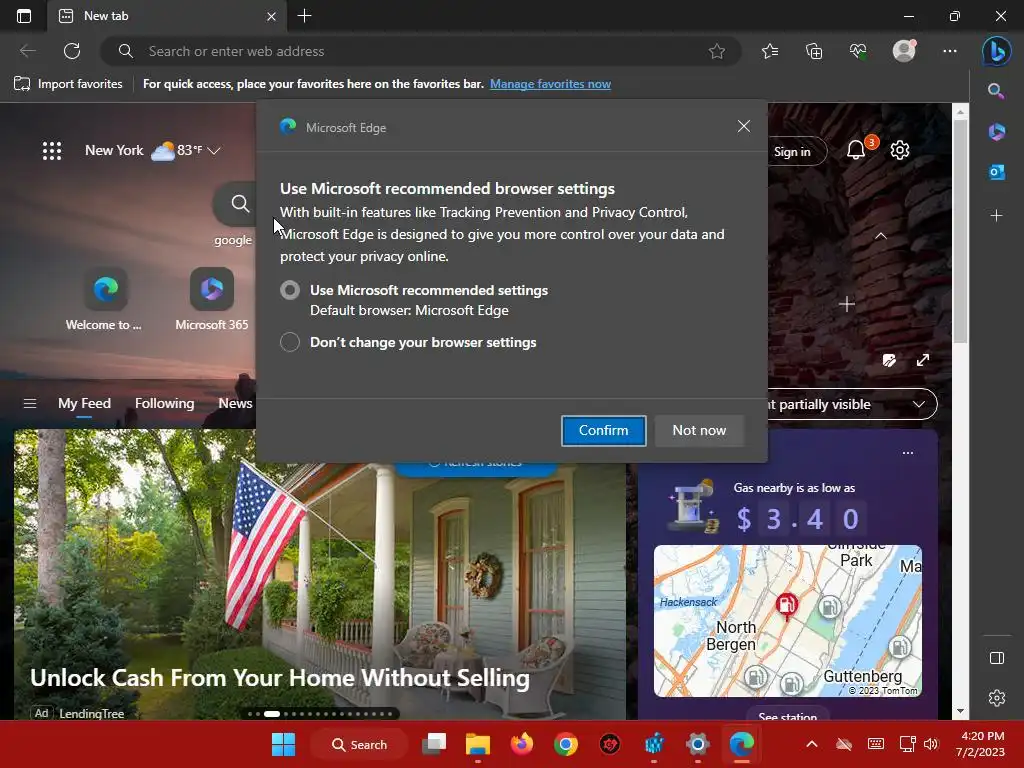Screen dimensions: 1024x768
Task: Select Don't change your browser settings
Action: tap(290, 342)
